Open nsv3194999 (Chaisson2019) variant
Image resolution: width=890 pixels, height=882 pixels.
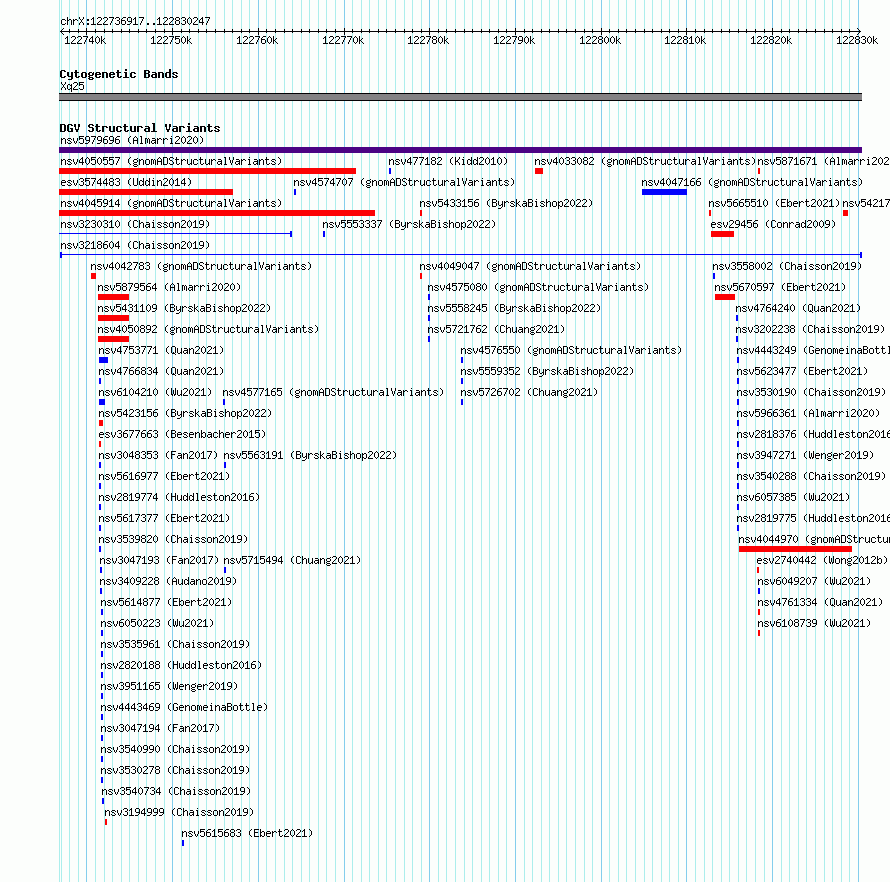[x=179, y=812]
